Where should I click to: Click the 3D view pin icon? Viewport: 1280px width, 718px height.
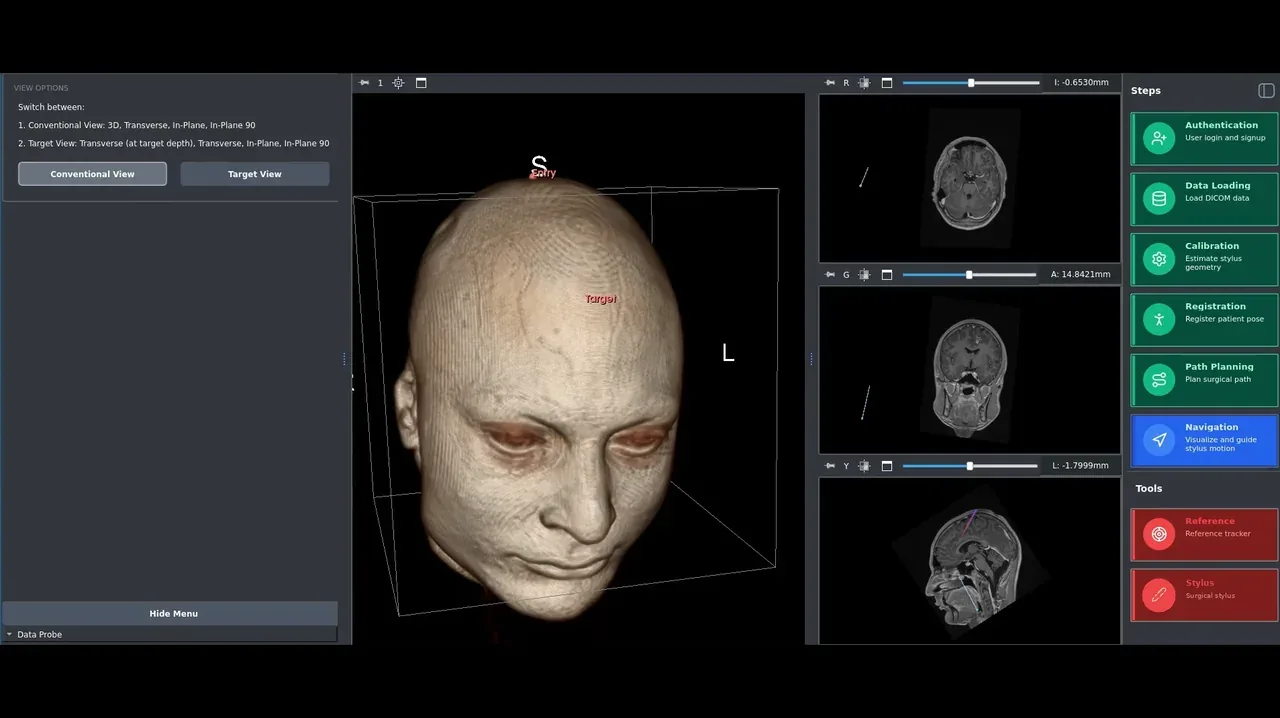pos(364,83)
